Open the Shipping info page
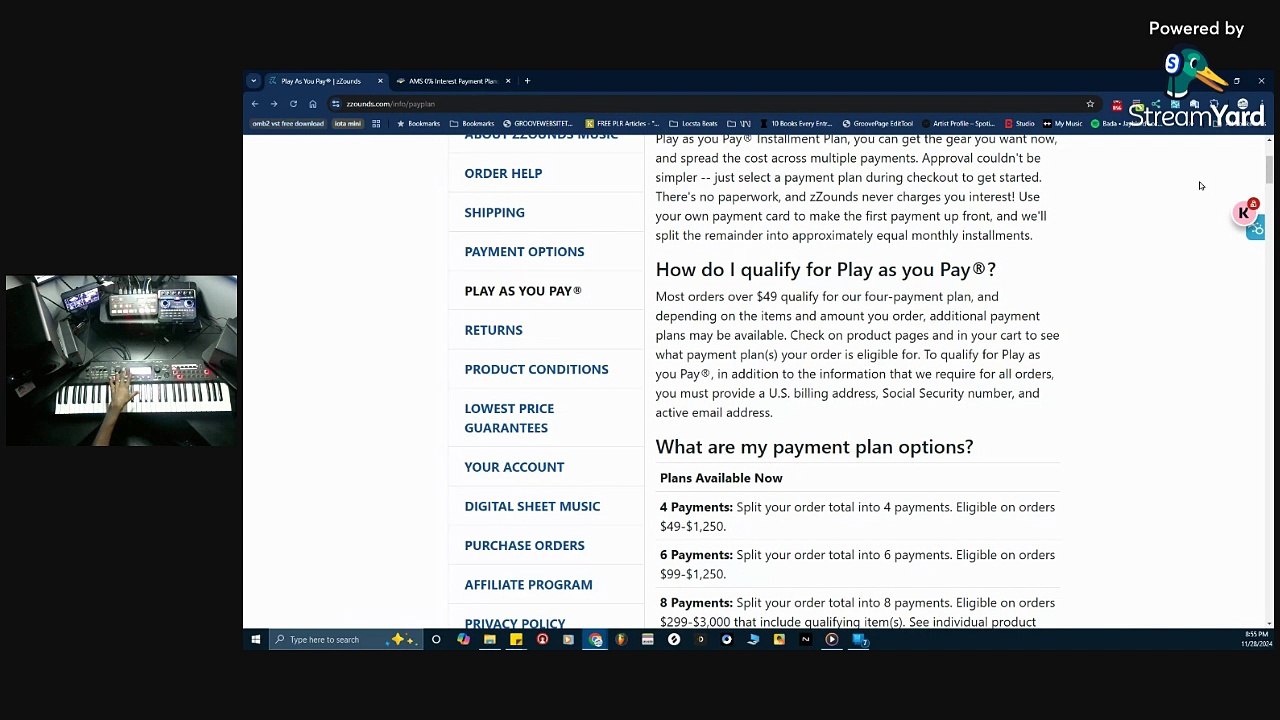The height and width of the screenshot is (720, 1280). tap(494, 212)
